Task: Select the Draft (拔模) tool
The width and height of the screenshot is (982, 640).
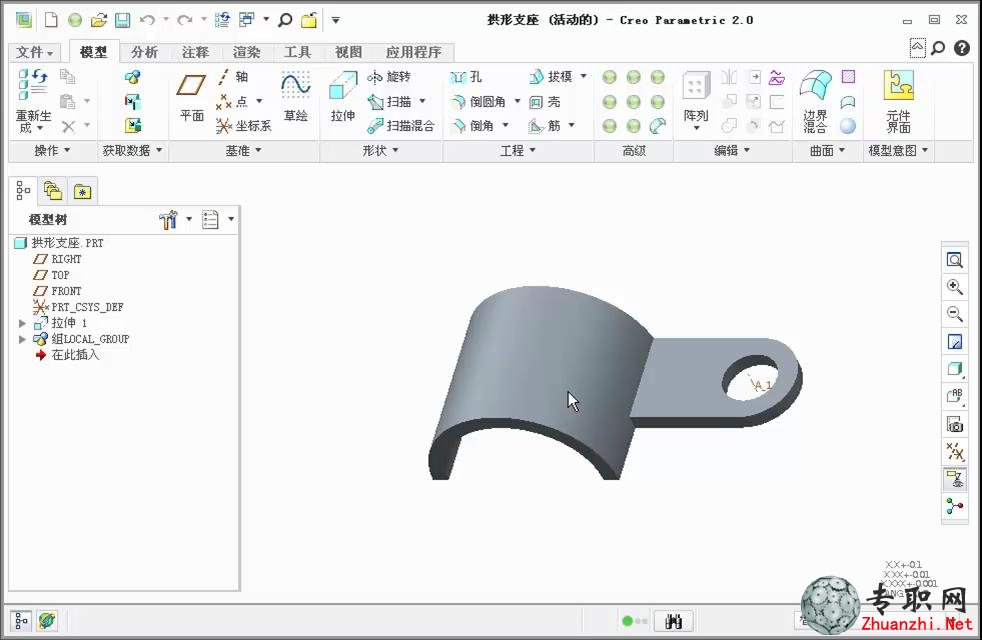Action: (550, 77)
